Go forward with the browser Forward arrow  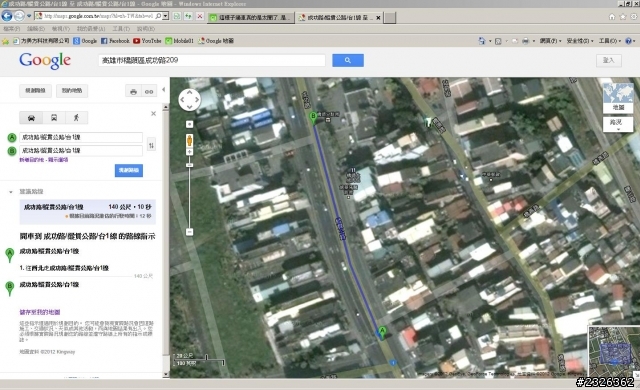19,16
